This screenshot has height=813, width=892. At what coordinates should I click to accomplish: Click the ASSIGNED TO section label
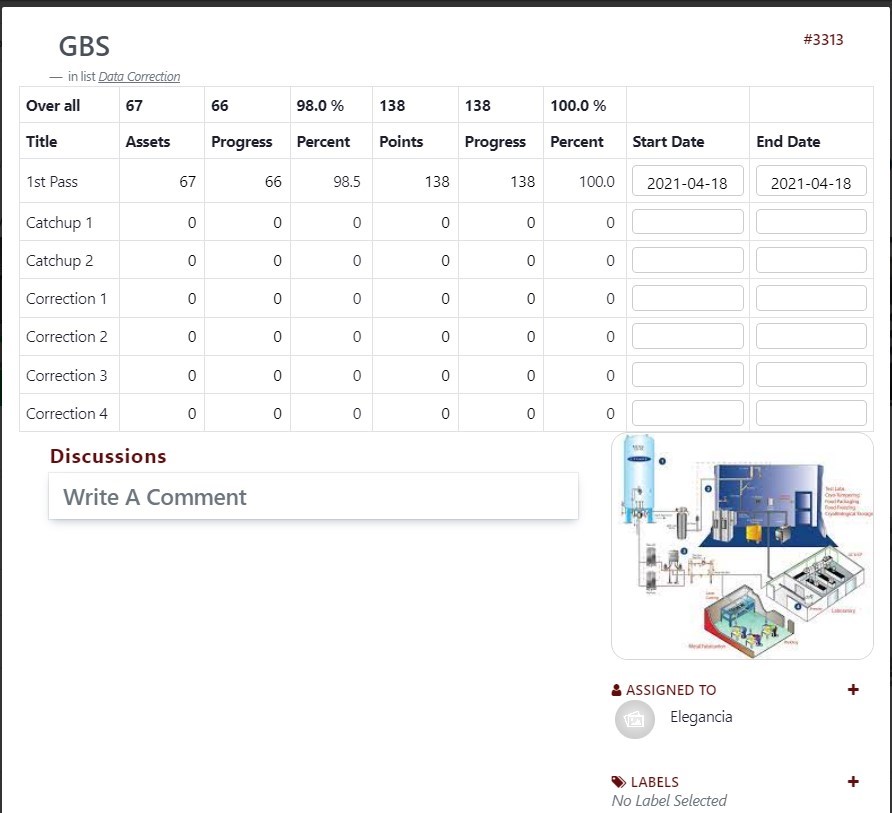coord(671,690)
